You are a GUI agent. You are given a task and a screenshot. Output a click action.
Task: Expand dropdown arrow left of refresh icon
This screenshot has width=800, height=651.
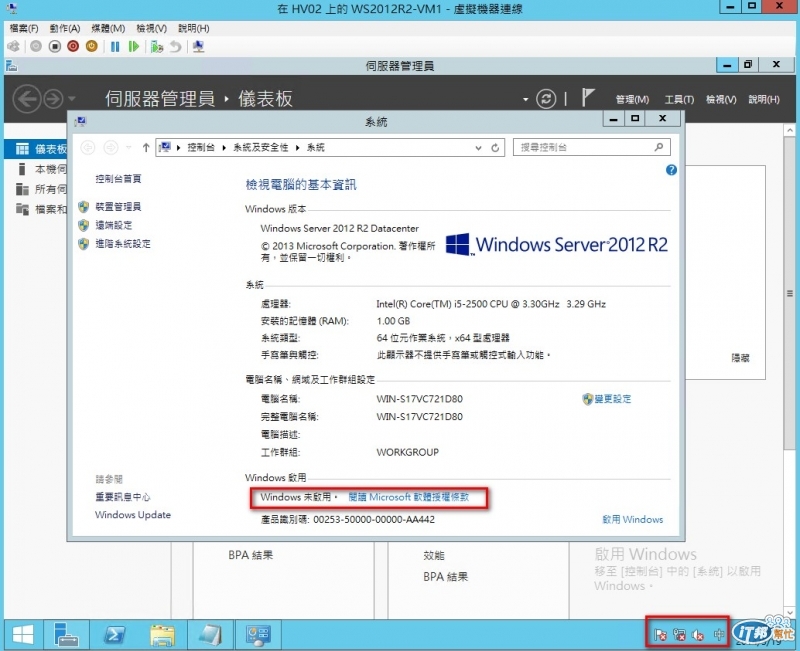click(x=526, y=99)
